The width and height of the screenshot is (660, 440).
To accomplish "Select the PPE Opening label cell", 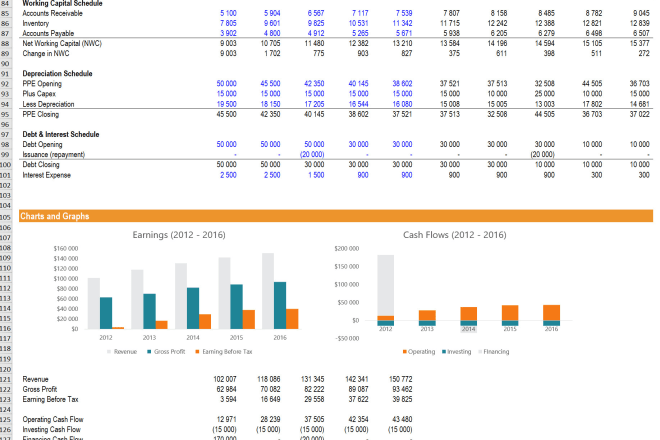I will click(42, 84).
